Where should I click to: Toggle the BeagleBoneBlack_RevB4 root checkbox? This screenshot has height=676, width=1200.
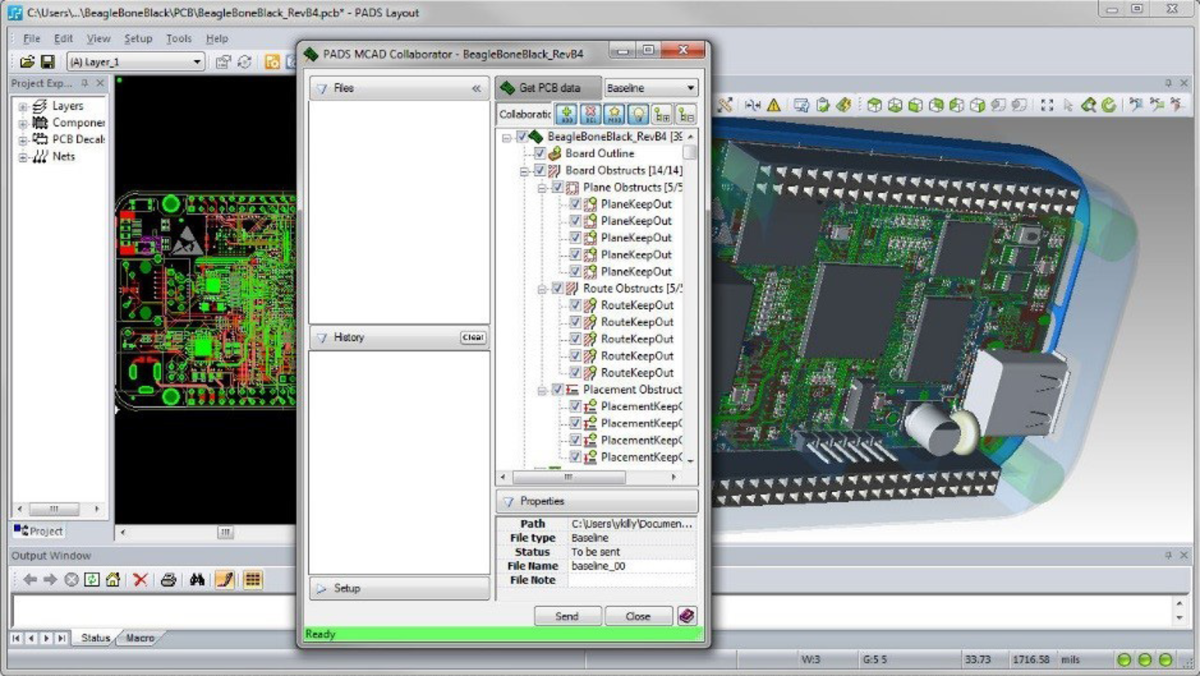(x=521, y=136)
